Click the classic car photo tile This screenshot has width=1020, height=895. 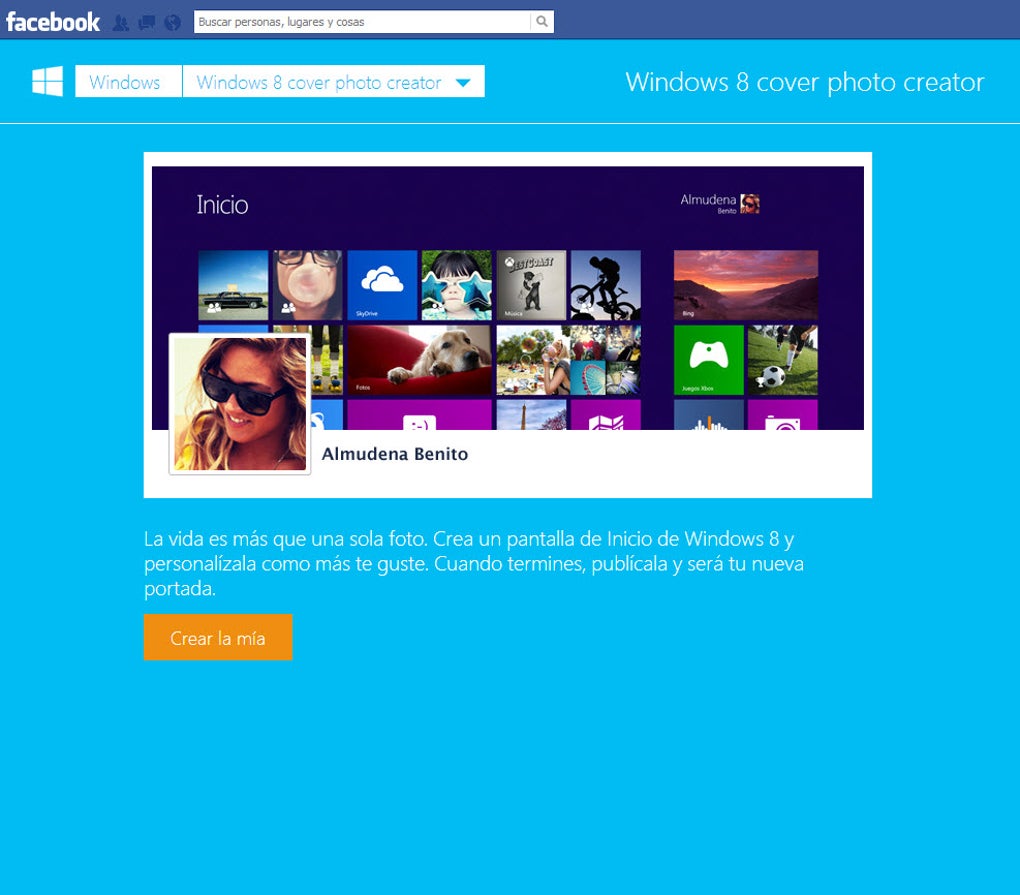[x=233, y=286]
